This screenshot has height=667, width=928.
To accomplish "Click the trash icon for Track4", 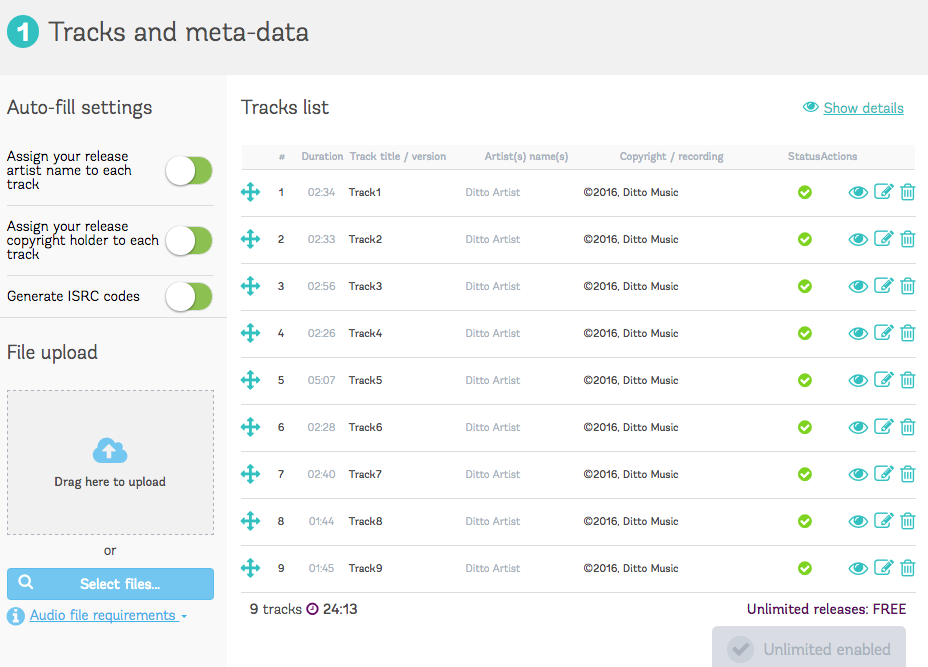I will [x=907, y=333].
